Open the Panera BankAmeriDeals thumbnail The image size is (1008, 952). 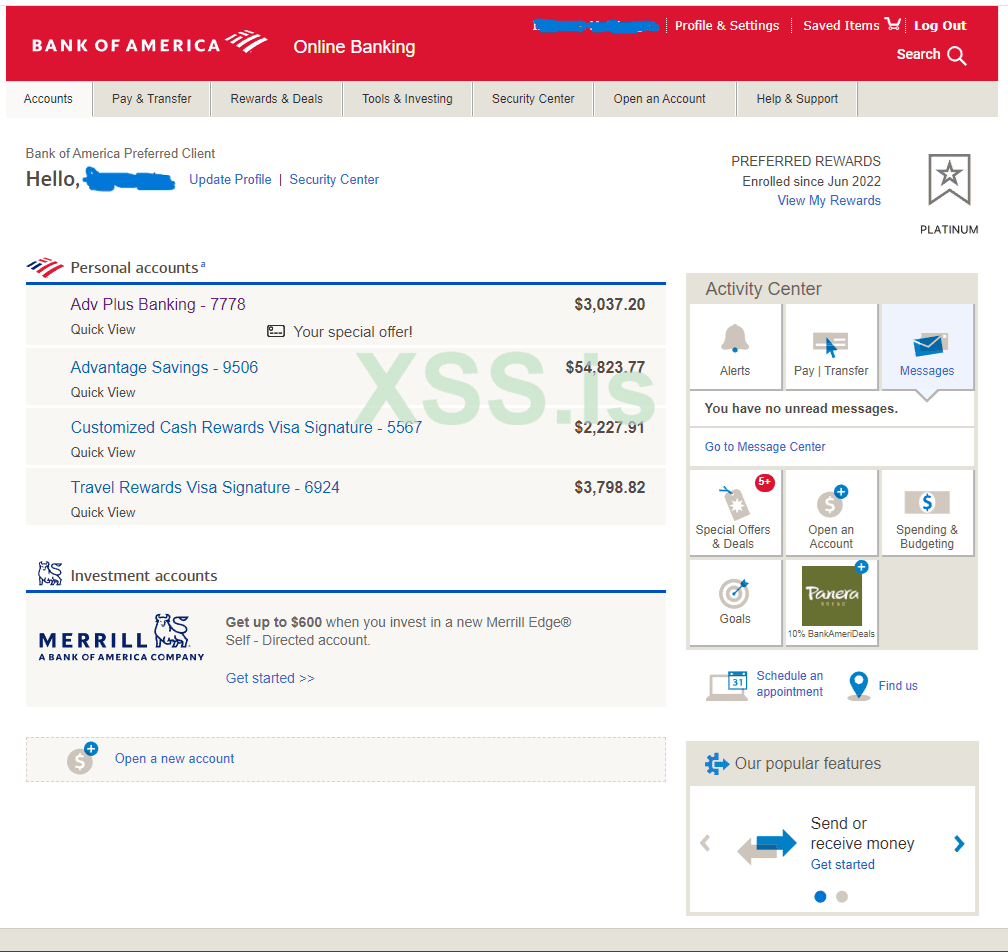831,596
